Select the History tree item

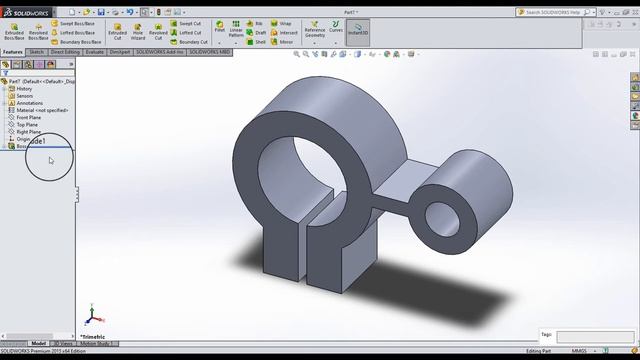[20, 89]
